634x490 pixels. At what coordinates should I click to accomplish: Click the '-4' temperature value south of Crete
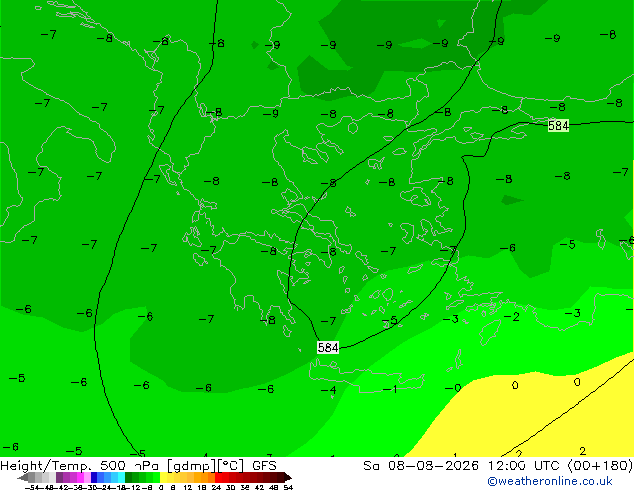click(x=329, y=390)
